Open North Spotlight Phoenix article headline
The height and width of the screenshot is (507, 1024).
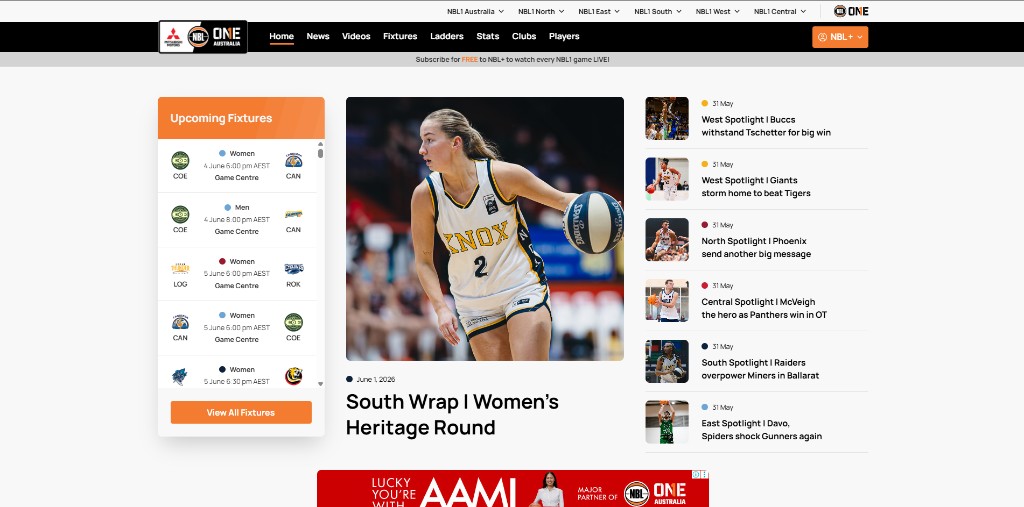(756, 248)
